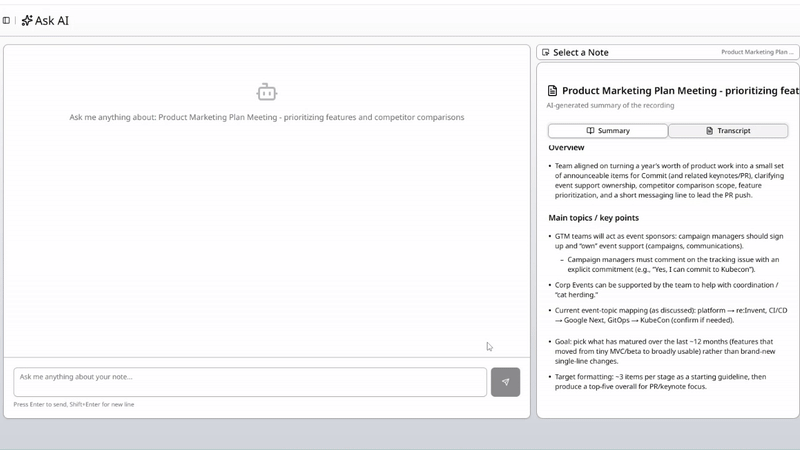The width and height of the screenshot is (800, 450).
Task: Click the 'Ask AI' header title
Action: (52, 20)
